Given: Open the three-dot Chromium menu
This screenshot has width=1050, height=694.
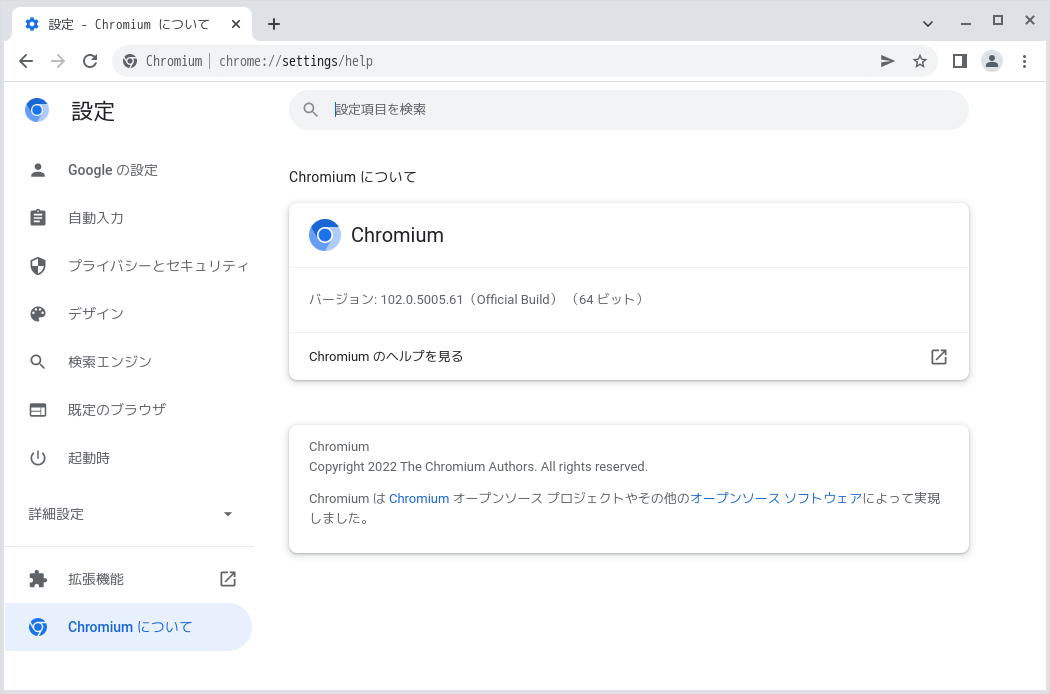Looking at the screenshot, I should tap(1025, 61).
